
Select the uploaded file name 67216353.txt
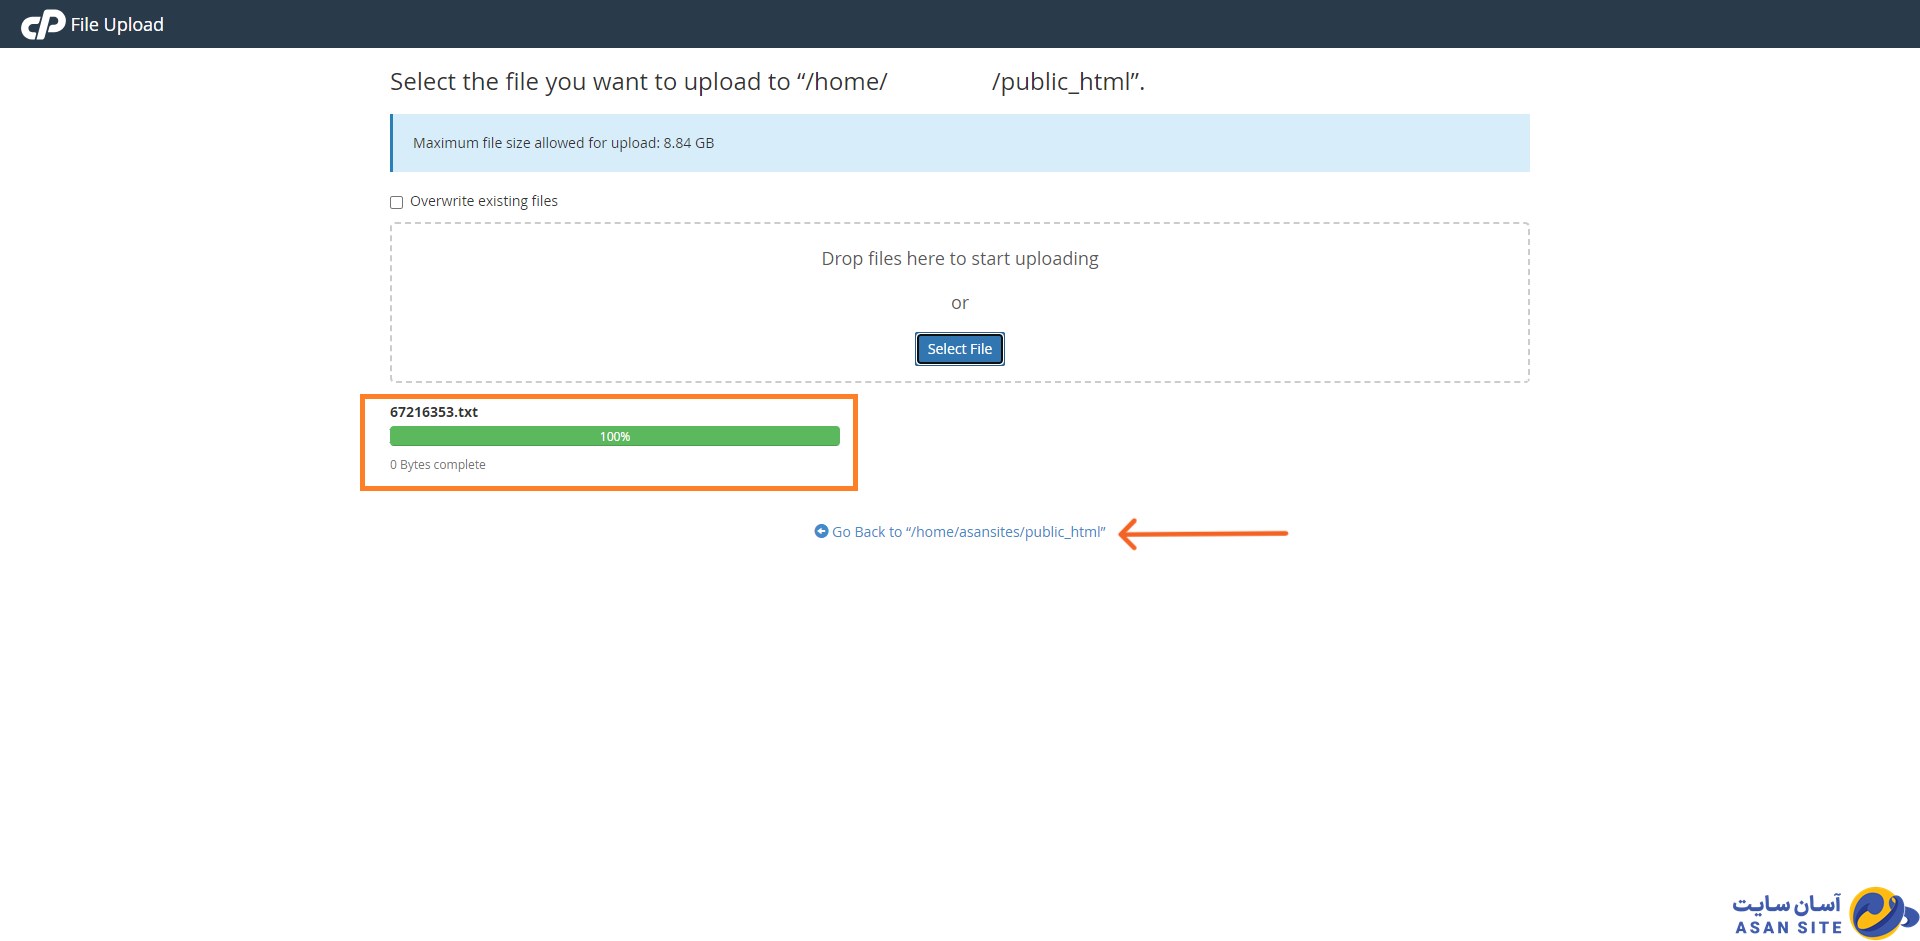(x=434, y=412)
